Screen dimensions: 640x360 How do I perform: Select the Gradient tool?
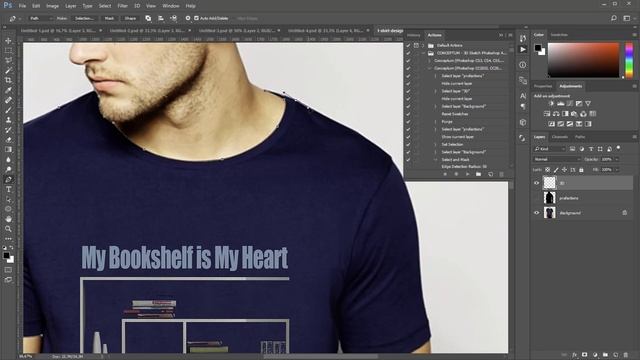[x=8, y=150]
